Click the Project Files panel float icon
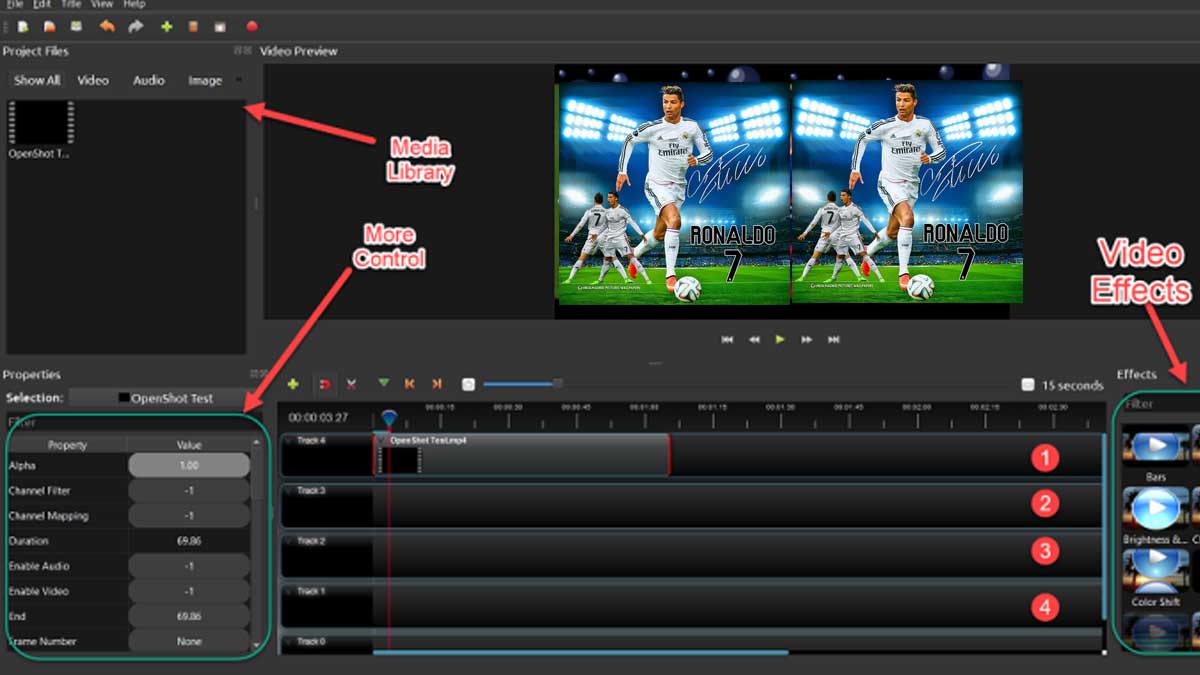Image resolution: width=1200 pixels, height=675 pixels. [x=238, y=50]
